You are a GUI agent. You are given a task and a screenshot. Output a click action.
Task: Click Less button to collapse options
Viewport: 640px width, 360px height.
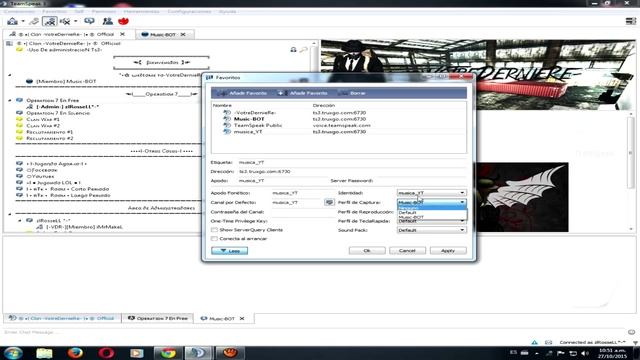[229, 251]
